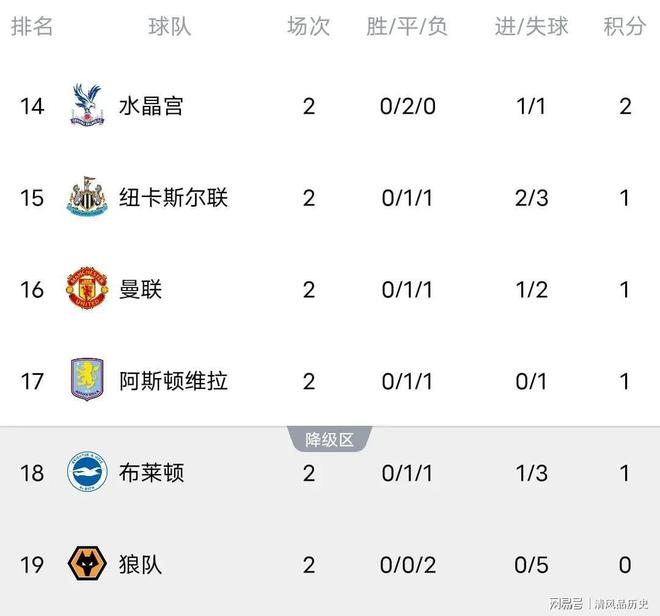Viewport: 660px width, 616px height.
Task: Click the Manchester United club crest
Action: click(87, 289)
